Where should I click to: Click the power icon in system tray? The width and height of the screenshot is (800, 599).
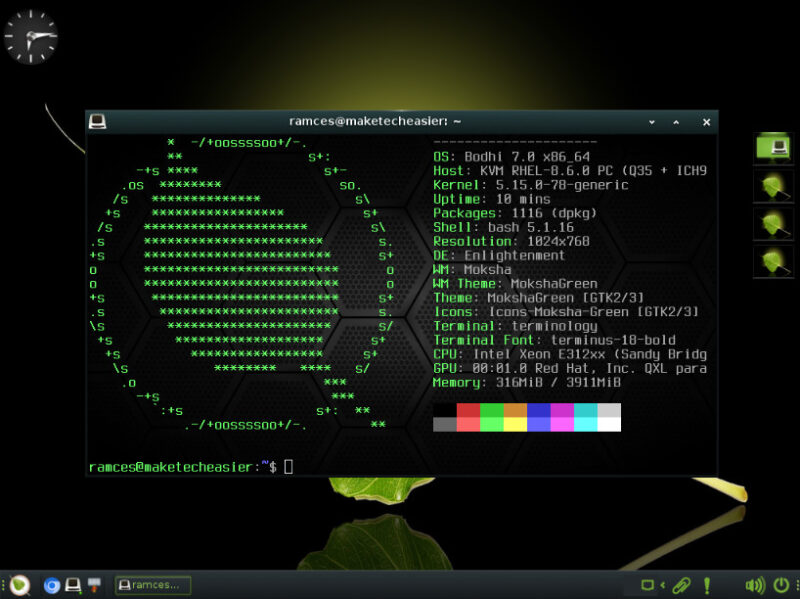(780, 586)
